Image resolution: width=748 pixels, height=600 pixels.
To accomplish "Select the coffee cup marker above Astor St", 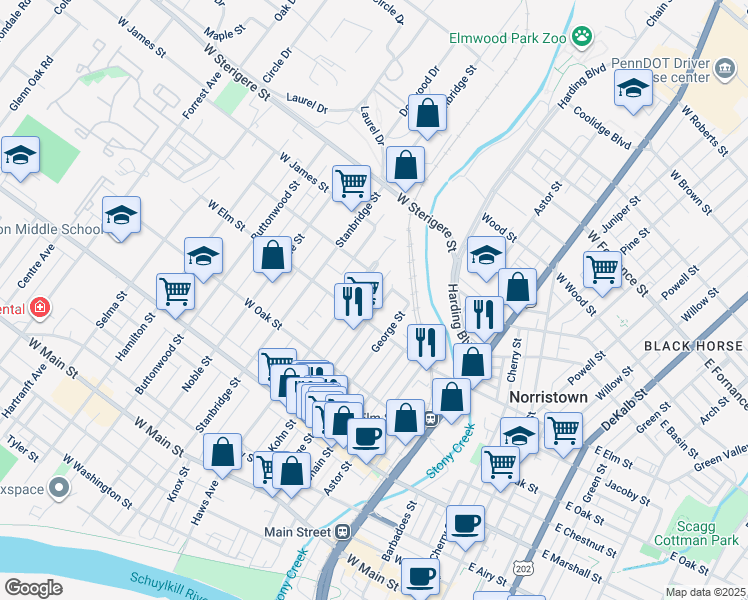I will (366, 437).
